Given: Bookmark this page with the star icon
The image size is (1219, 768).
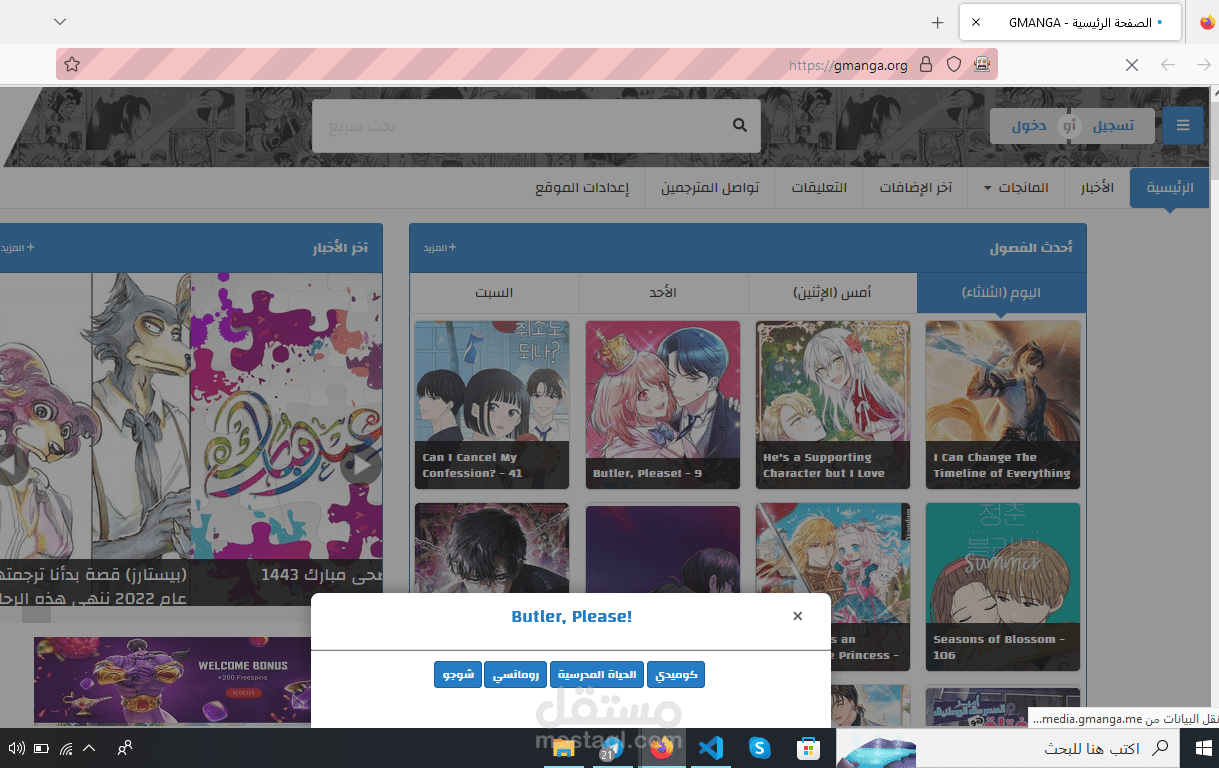Looking at the screenshot, I should [x=72, y=65].
